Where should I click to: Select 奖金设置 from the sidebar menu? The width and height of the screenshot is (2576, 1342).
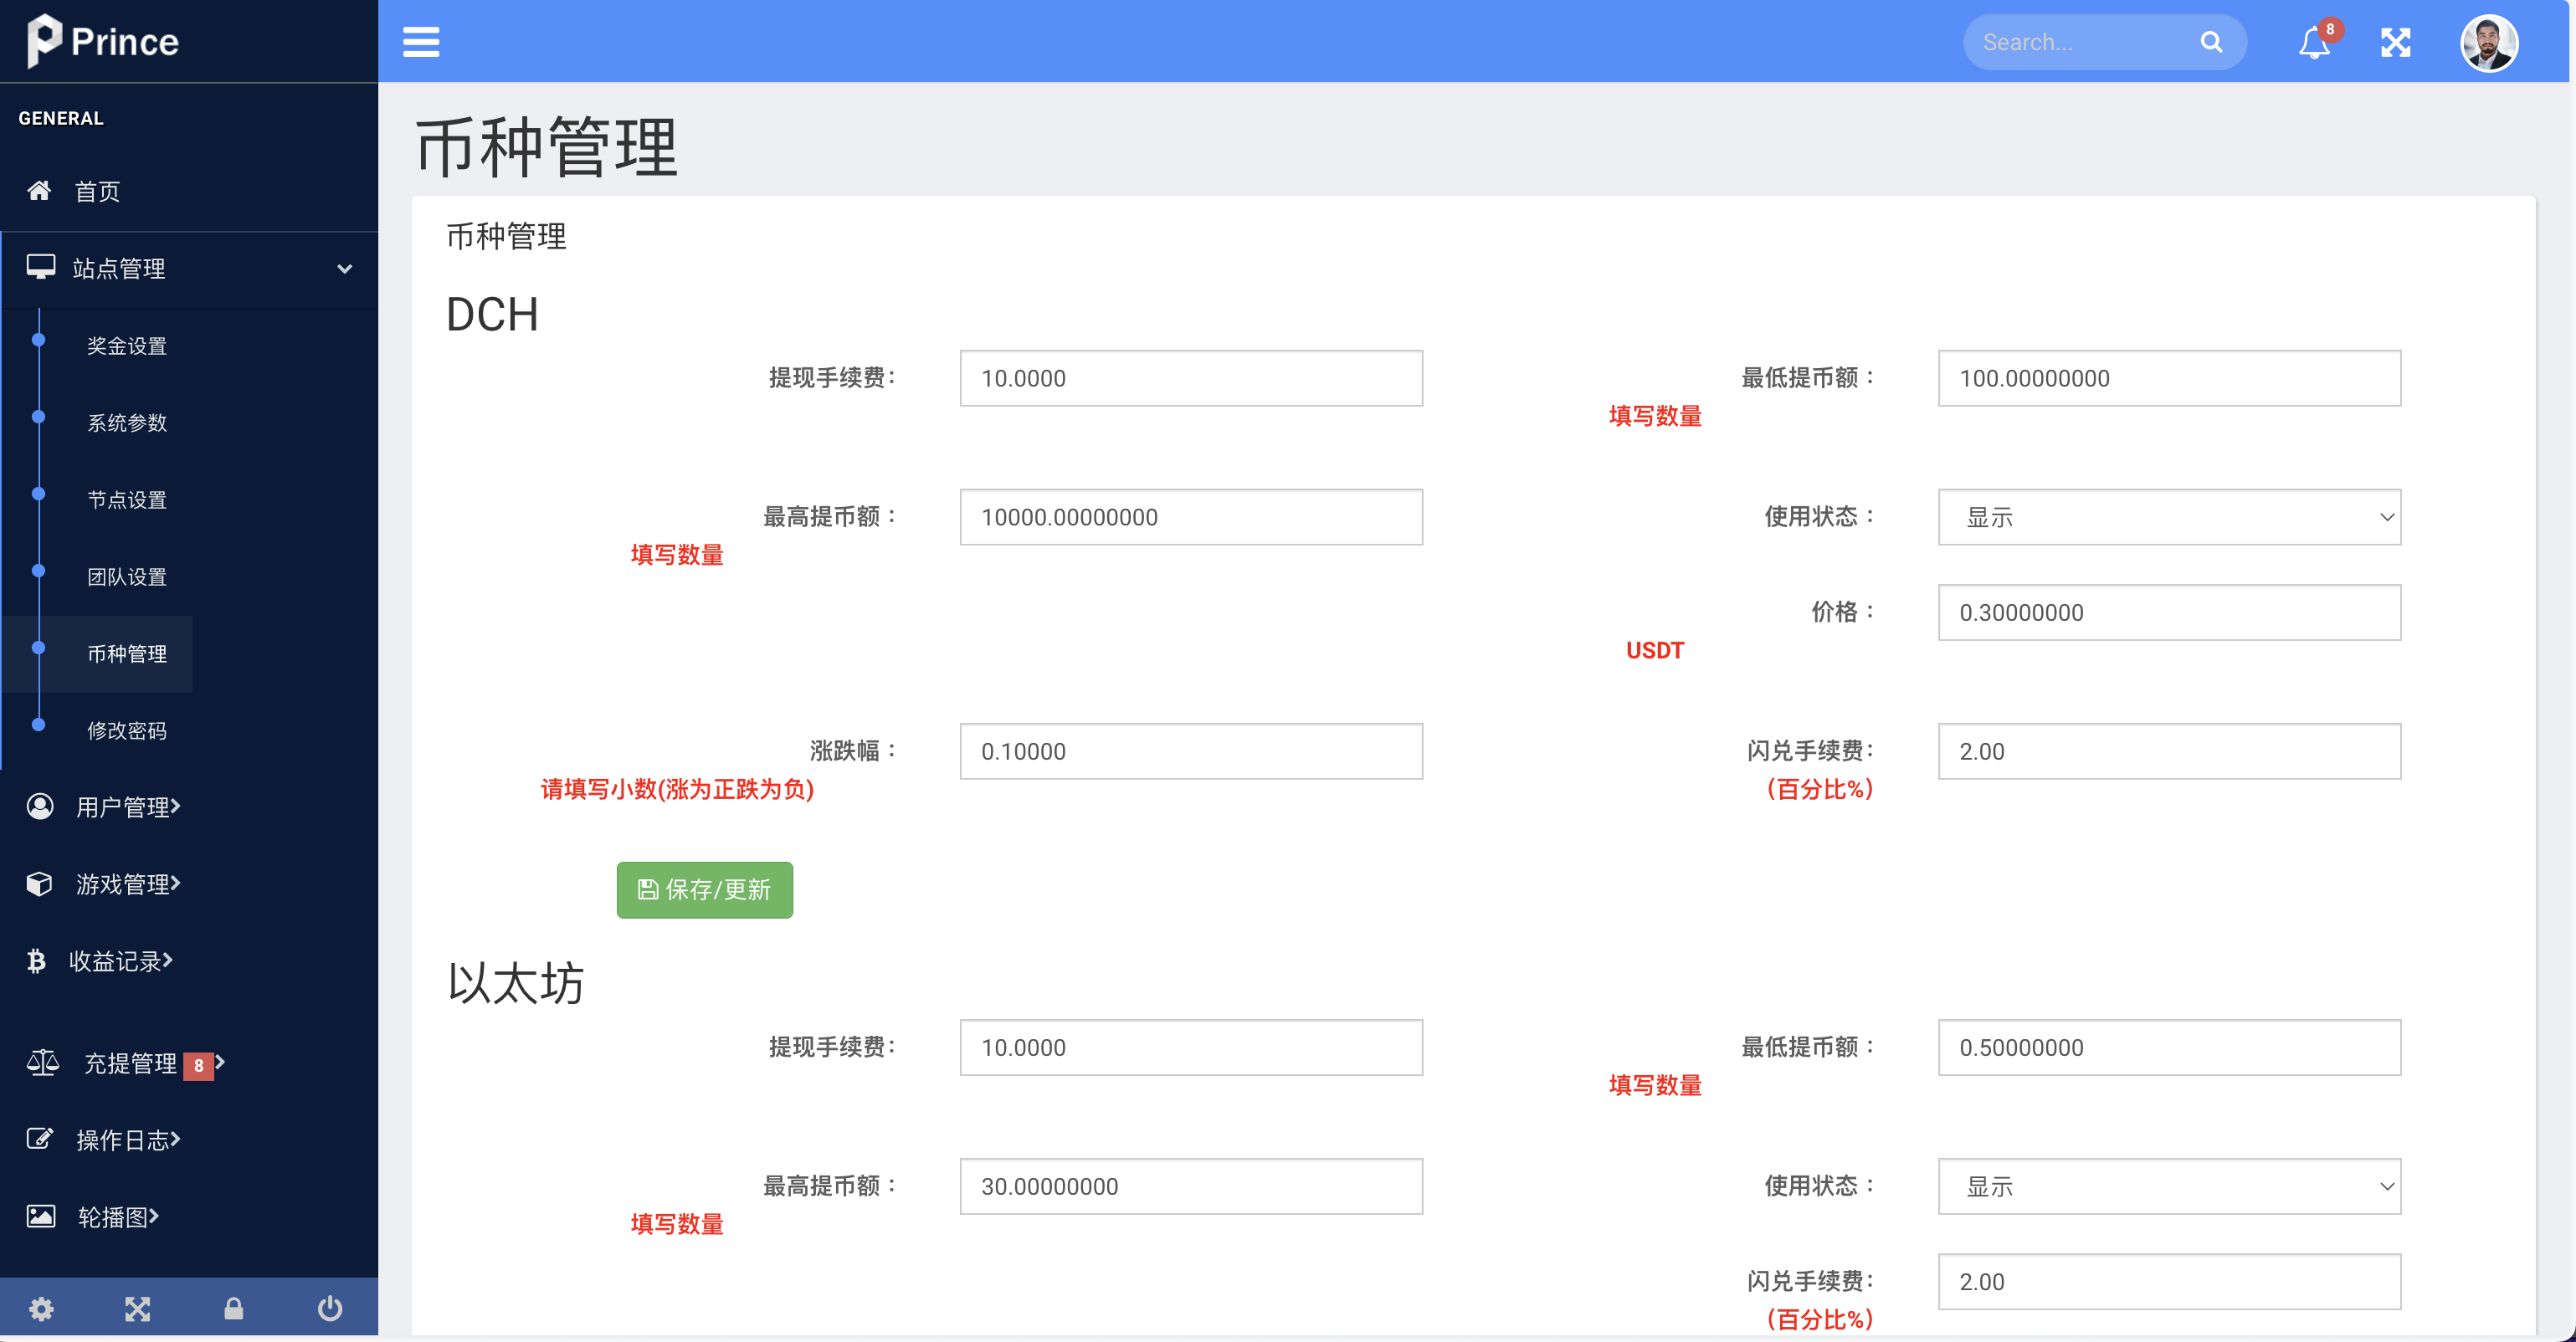126,345
